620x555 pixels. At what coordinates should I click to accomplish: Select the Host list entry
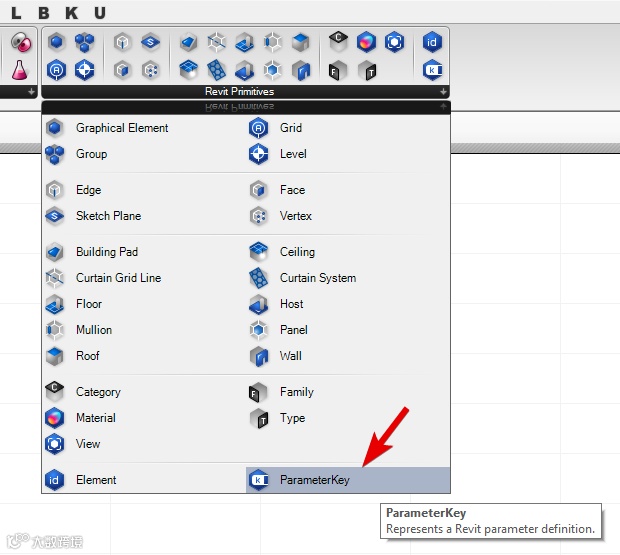tap(348, 304)
